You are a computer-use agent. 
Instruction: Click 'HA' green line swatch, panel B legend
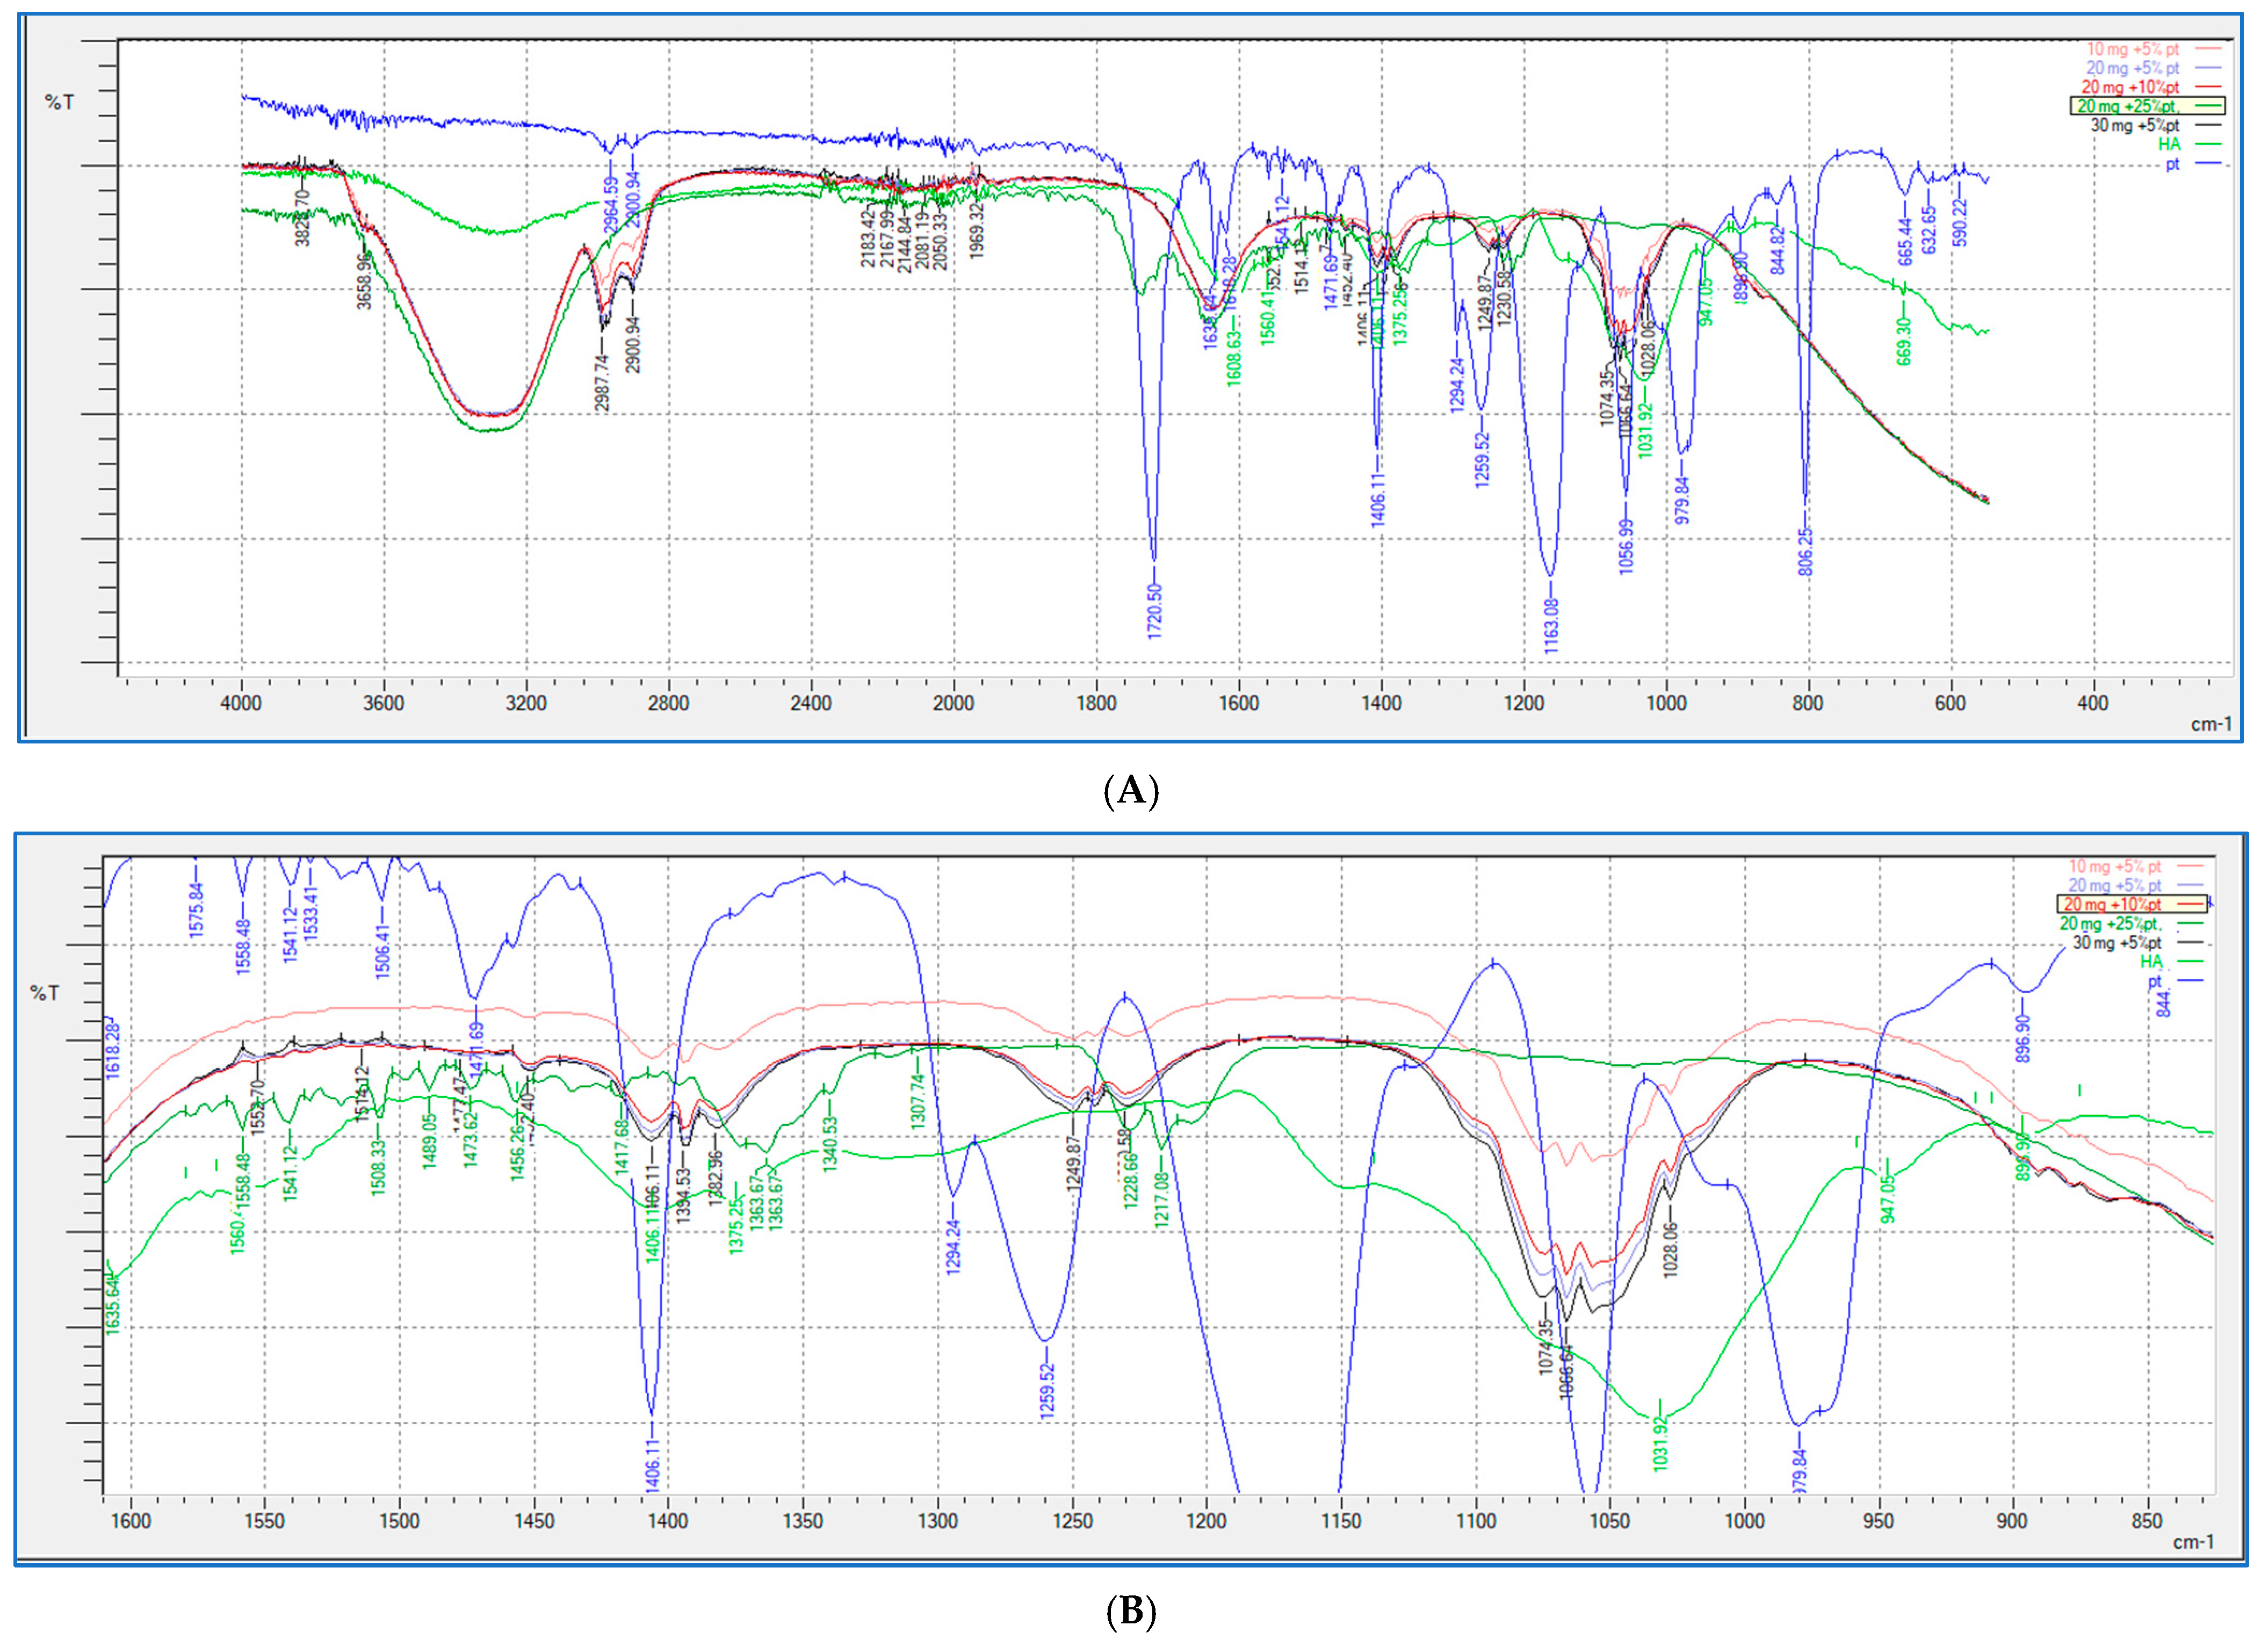click(x=2189, y=962)
